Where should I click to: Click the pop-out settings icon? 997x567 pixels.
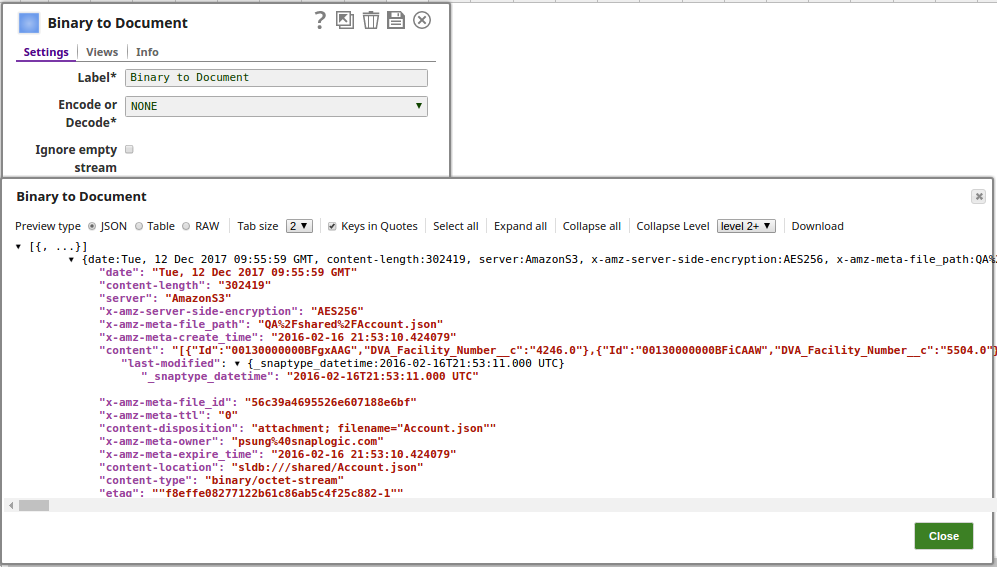coord(345,20)
